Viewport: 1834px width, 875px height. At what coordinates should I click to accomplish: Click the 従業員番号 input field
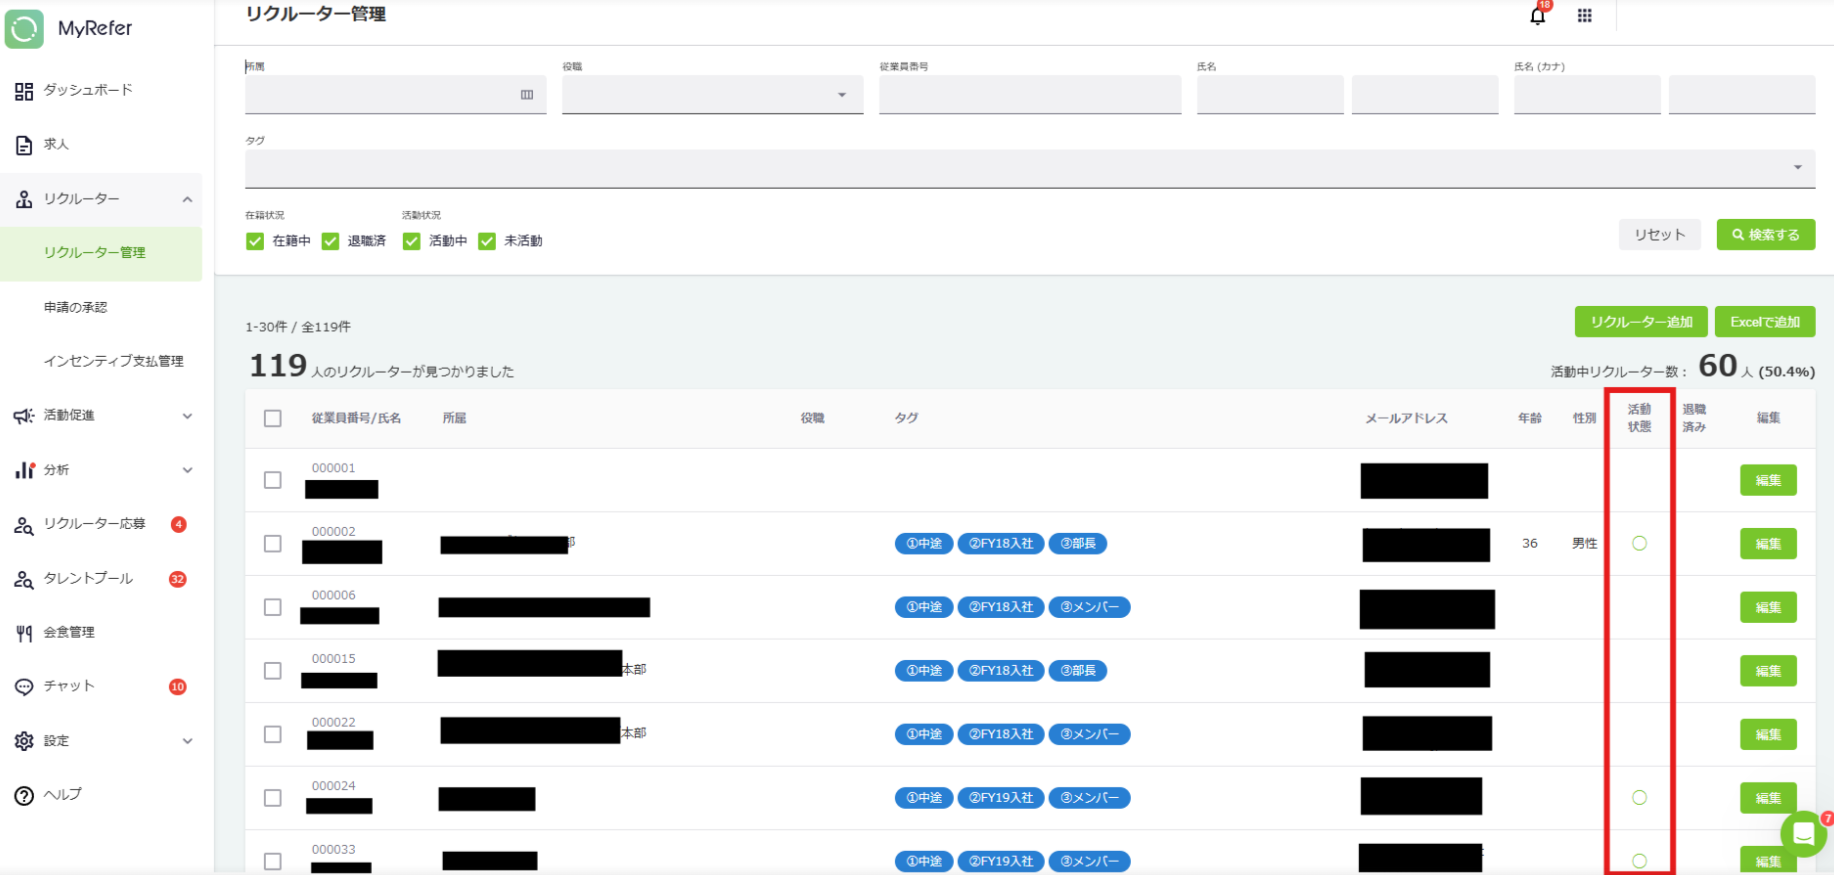[1029, 95]
